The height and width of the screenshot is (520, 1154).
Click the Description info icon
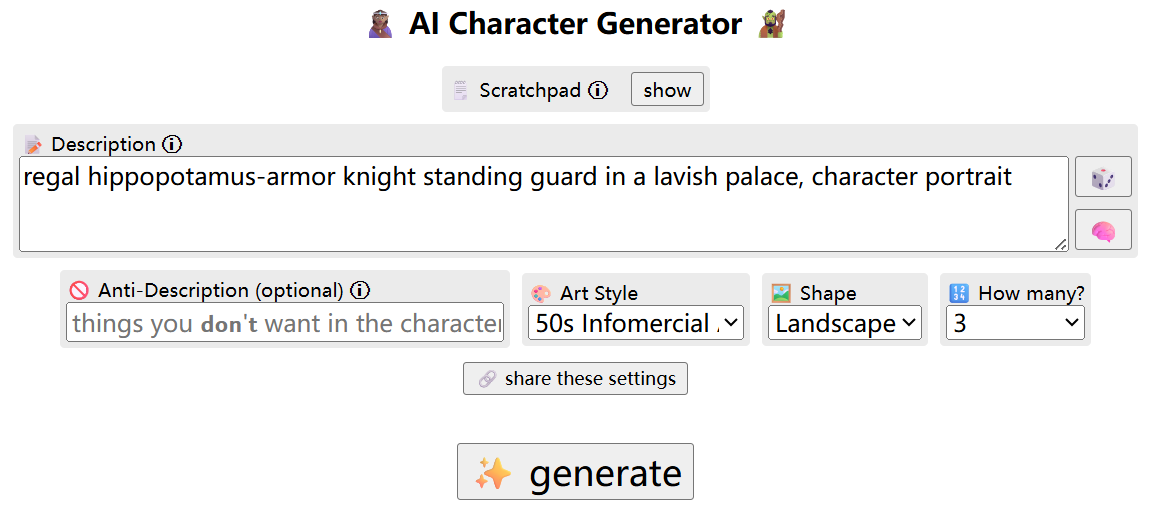pyautogui.click(x=171, y=144)
